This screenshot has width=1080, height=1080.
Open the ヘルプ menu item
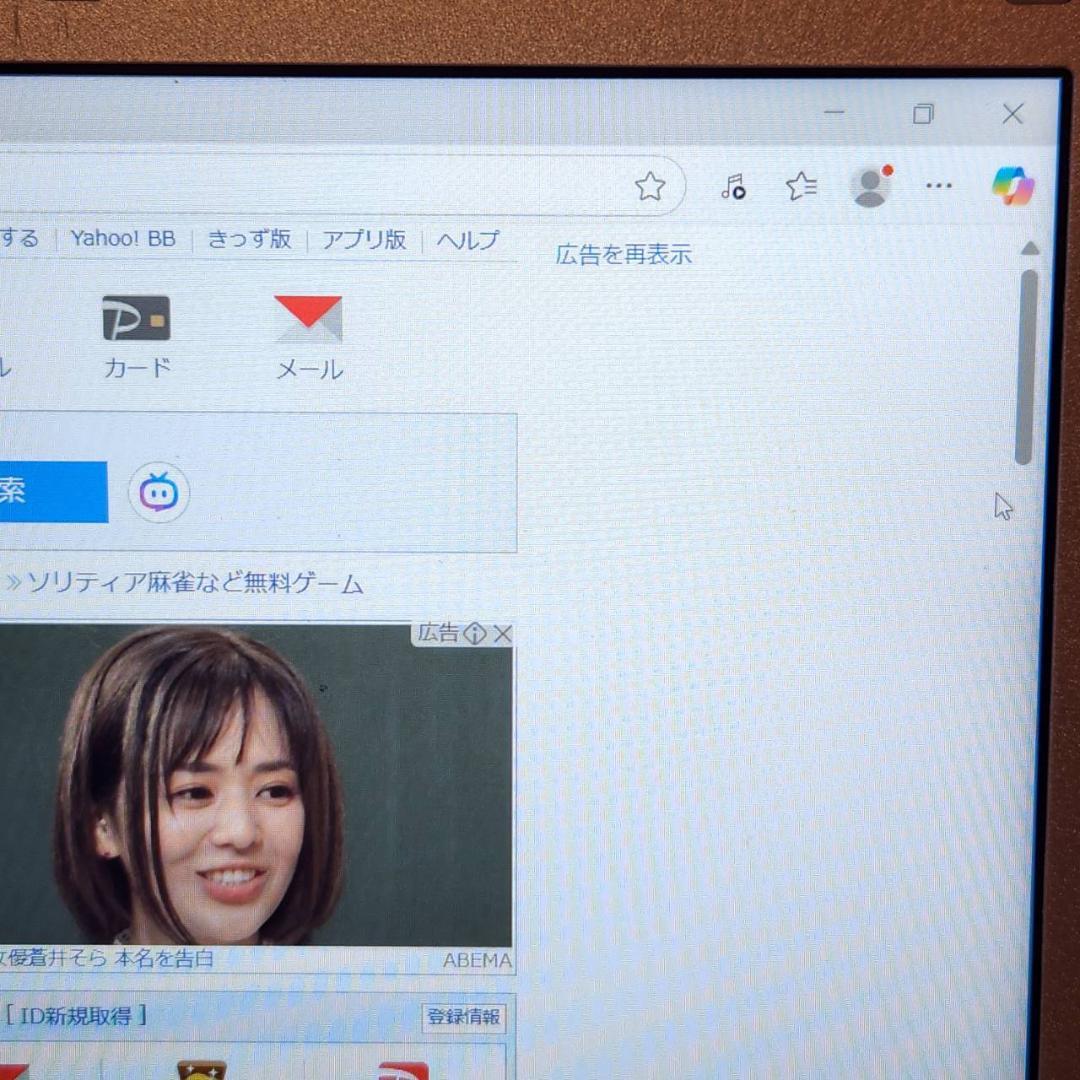pos(466,240)
